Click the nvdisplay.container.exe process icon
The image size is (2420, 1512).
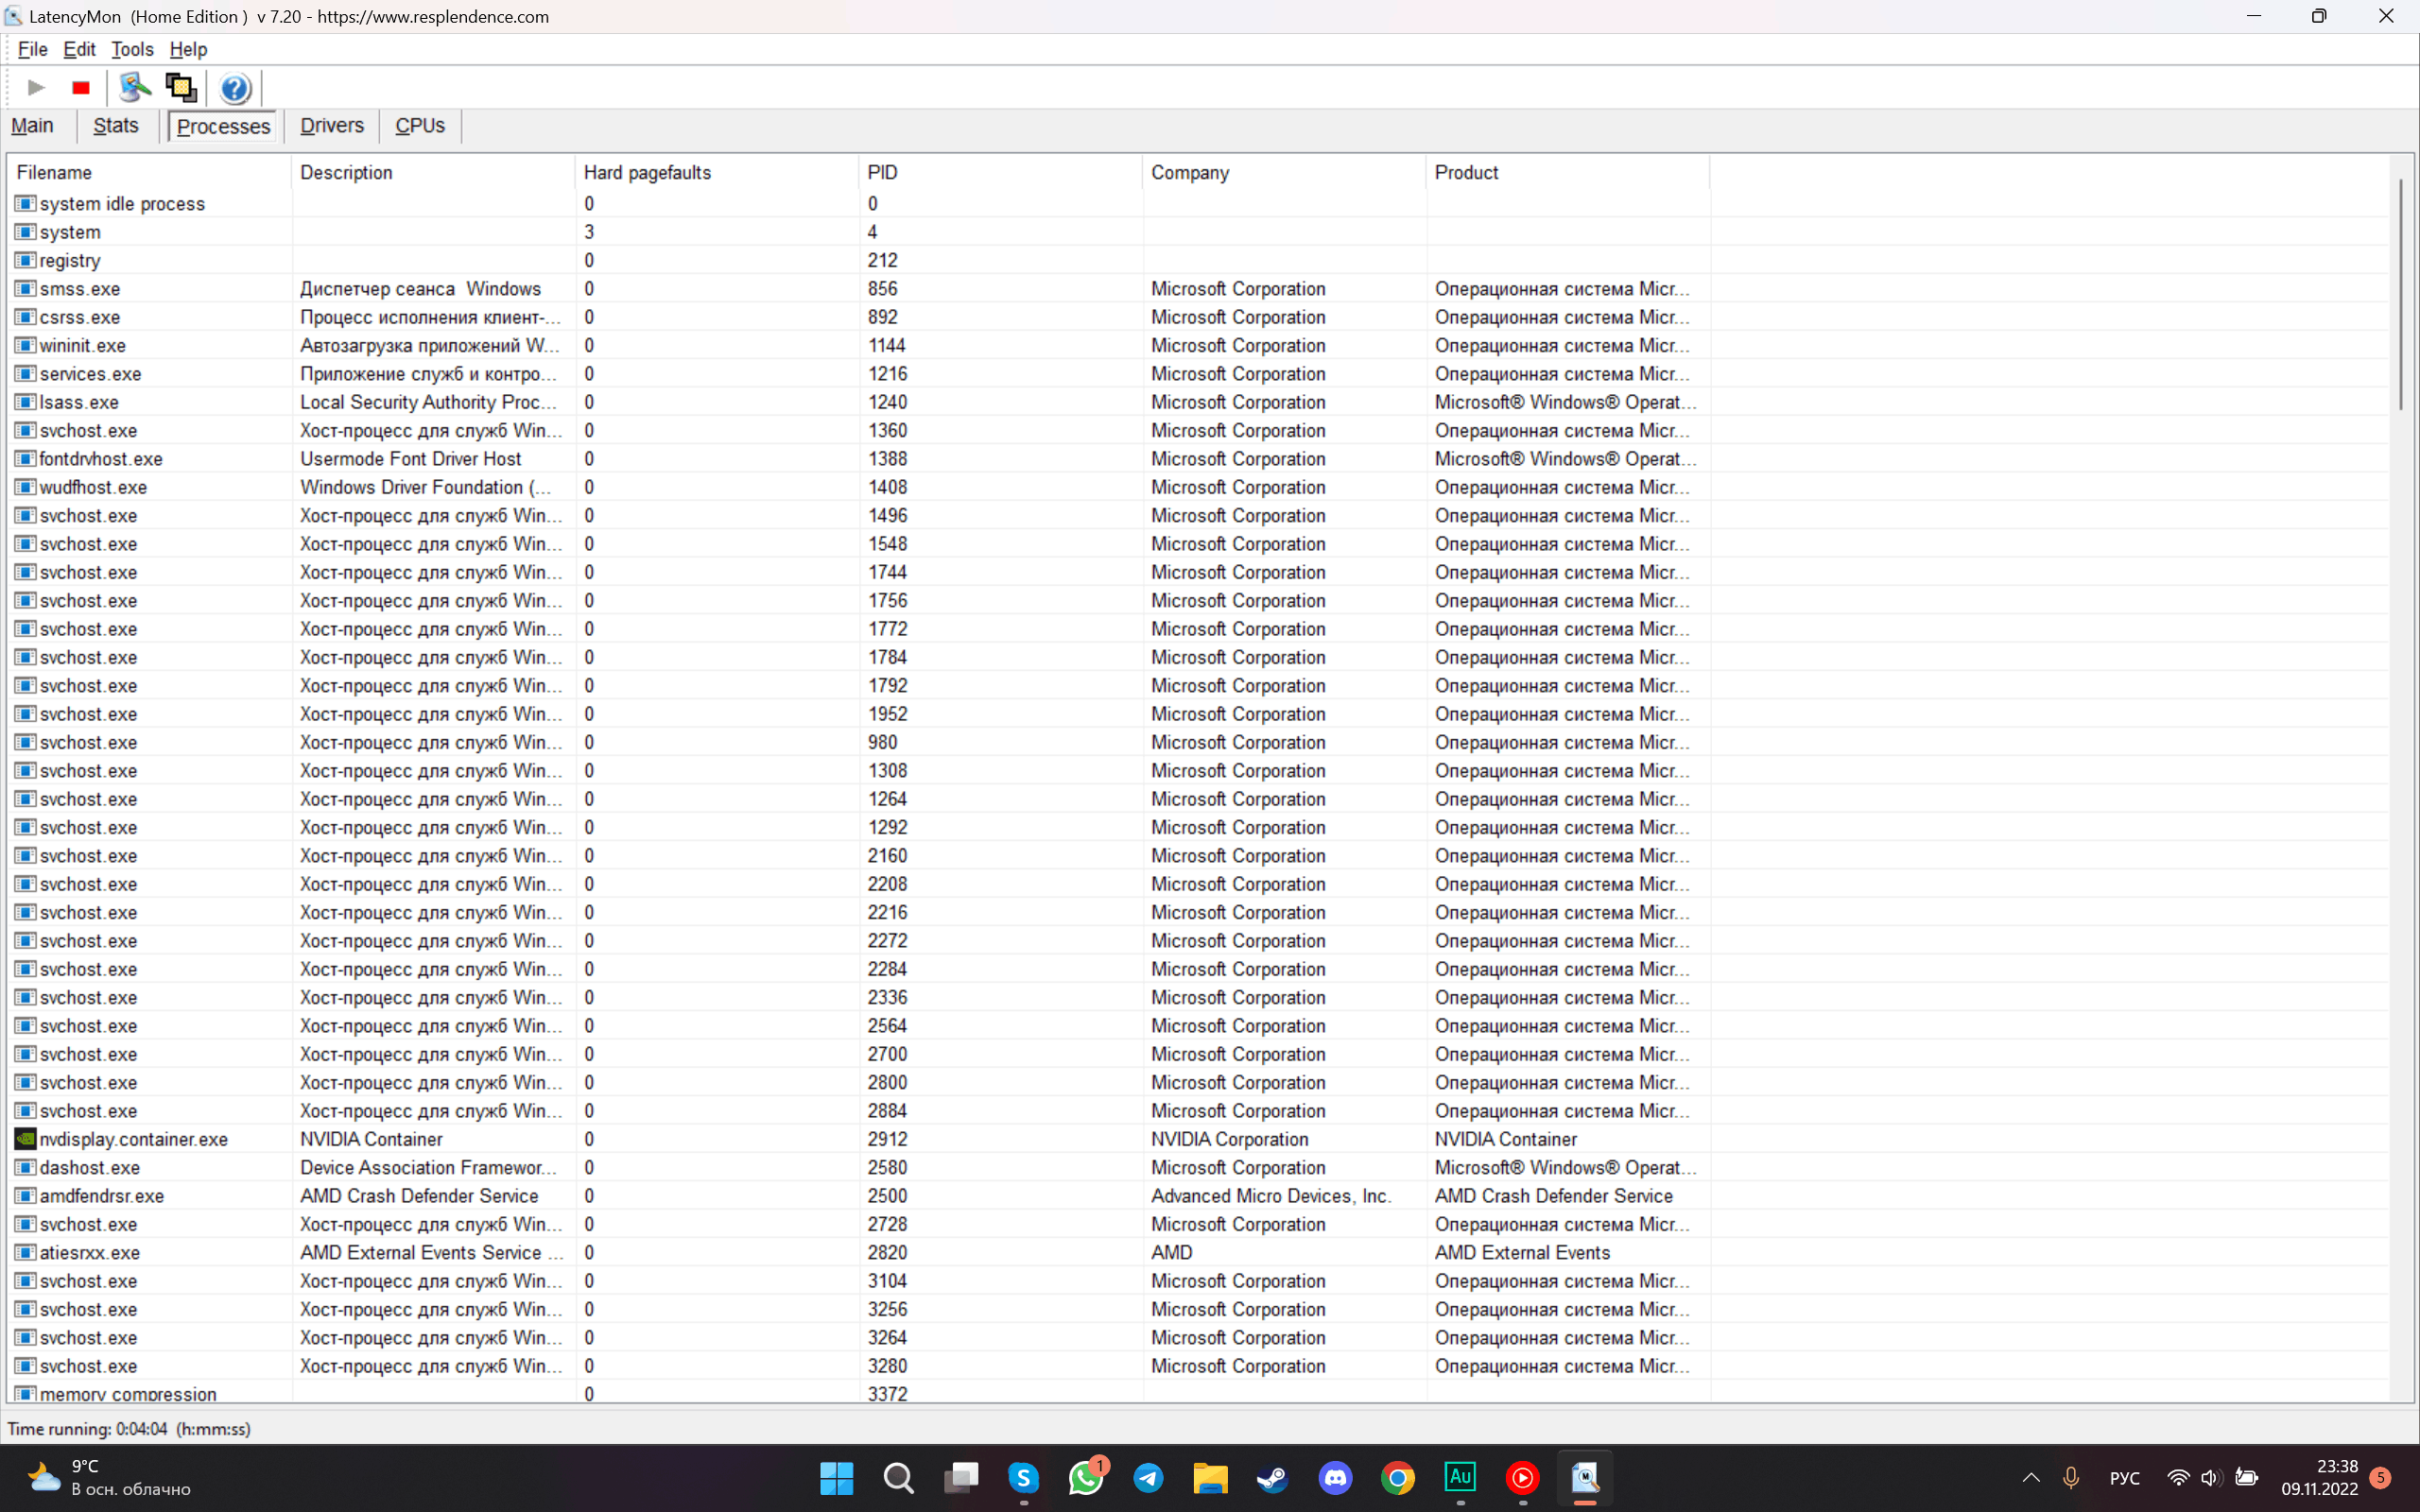click(25, 1139)
